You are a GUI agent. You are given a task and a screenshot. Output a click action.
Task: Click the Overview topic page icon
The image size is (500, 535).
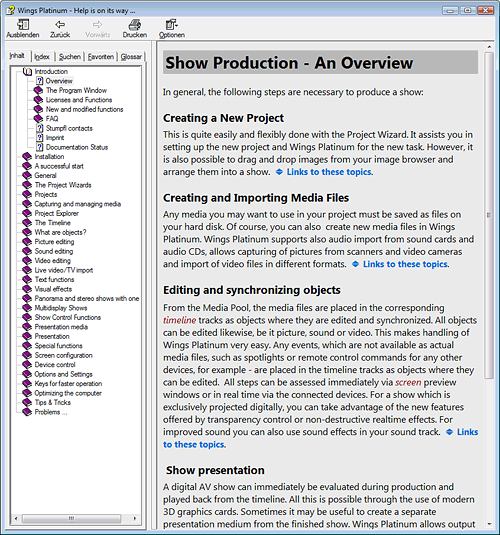coord(40,81)
